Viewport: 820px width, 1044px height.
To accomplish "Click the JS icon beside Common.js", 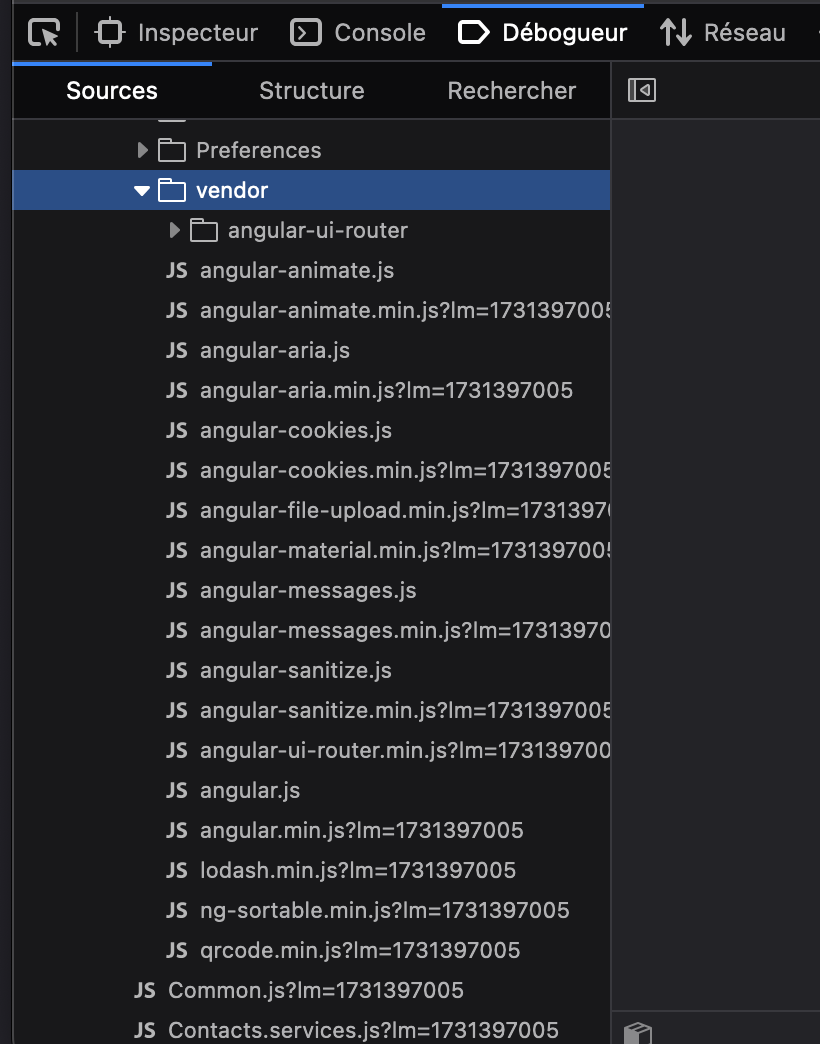I will tap(145, 991).
